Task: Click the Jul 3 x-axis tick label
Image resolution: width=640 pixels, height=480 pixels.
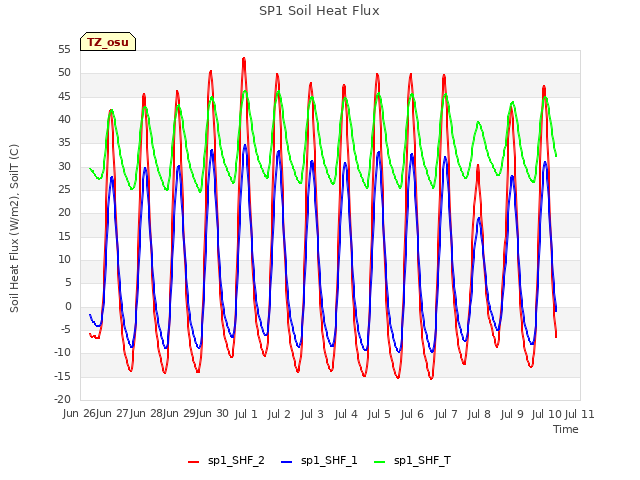Action: coord(312,414)
